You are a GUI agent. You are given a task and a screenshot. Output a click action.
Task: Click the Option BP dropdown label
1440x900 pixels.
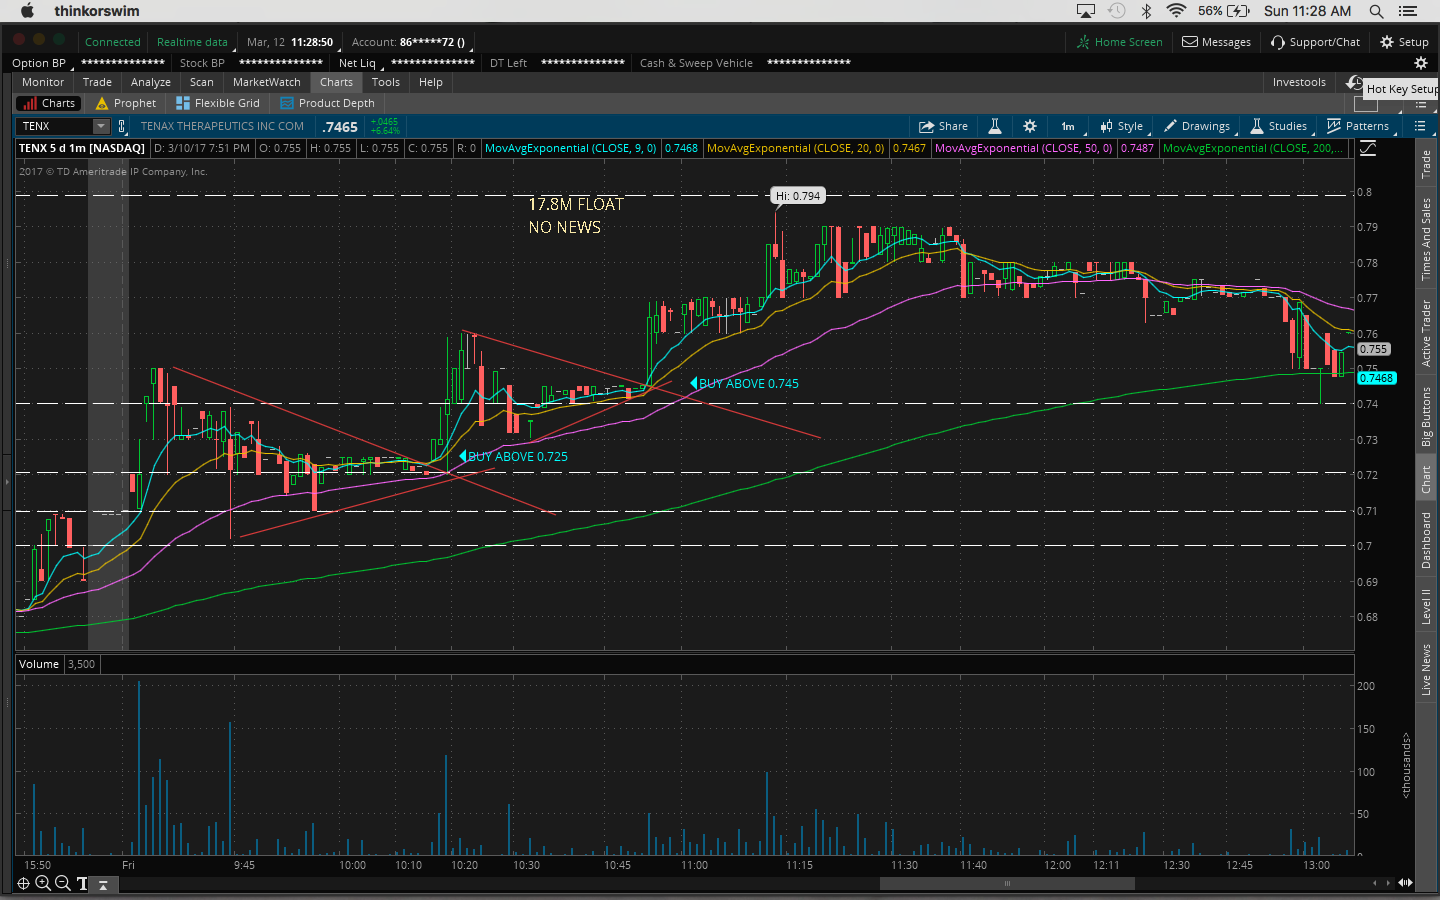(x=39, y=63)
